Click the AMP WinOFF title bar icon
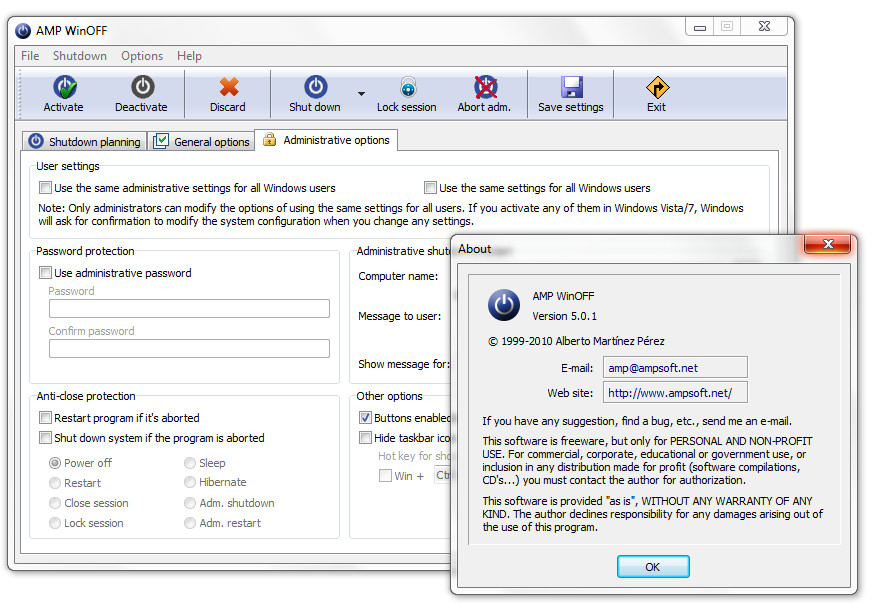This screenshot has height=606, width=872. click(x=23, y=31)
